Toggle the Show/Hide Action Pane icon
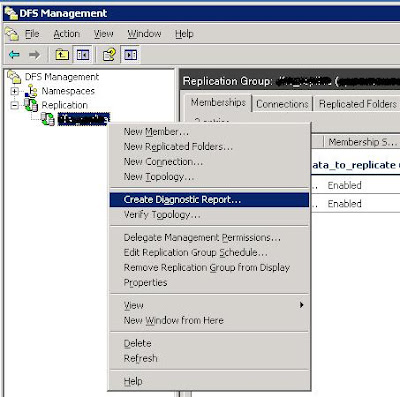This screenshot has height=397, width=400. tap(130, 54)
